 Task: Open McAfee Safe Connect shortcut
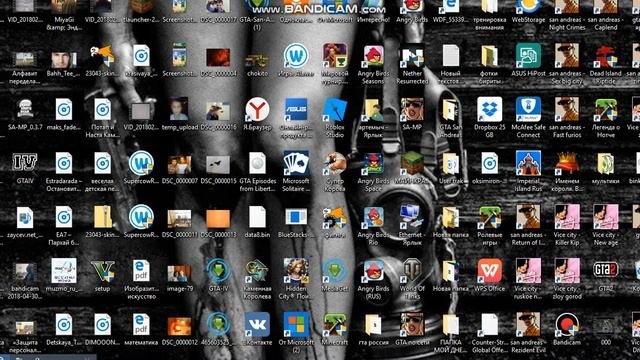pyautogui.click(x=528, y=109)
